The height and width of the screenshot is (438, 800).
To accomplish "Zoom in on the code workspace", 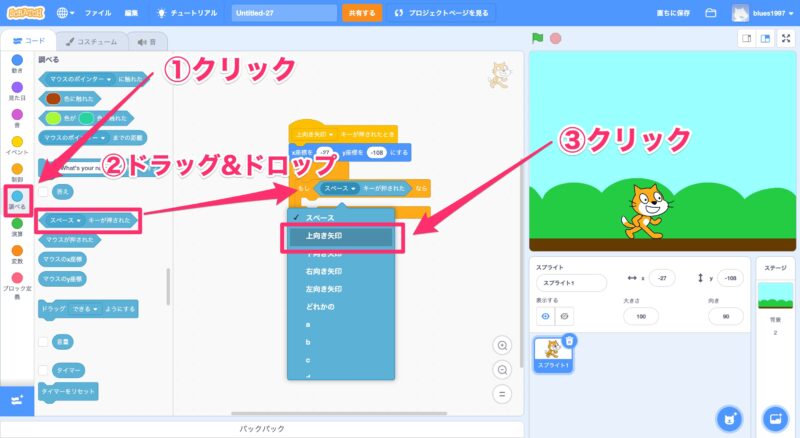I will click(x=502, y=345).
